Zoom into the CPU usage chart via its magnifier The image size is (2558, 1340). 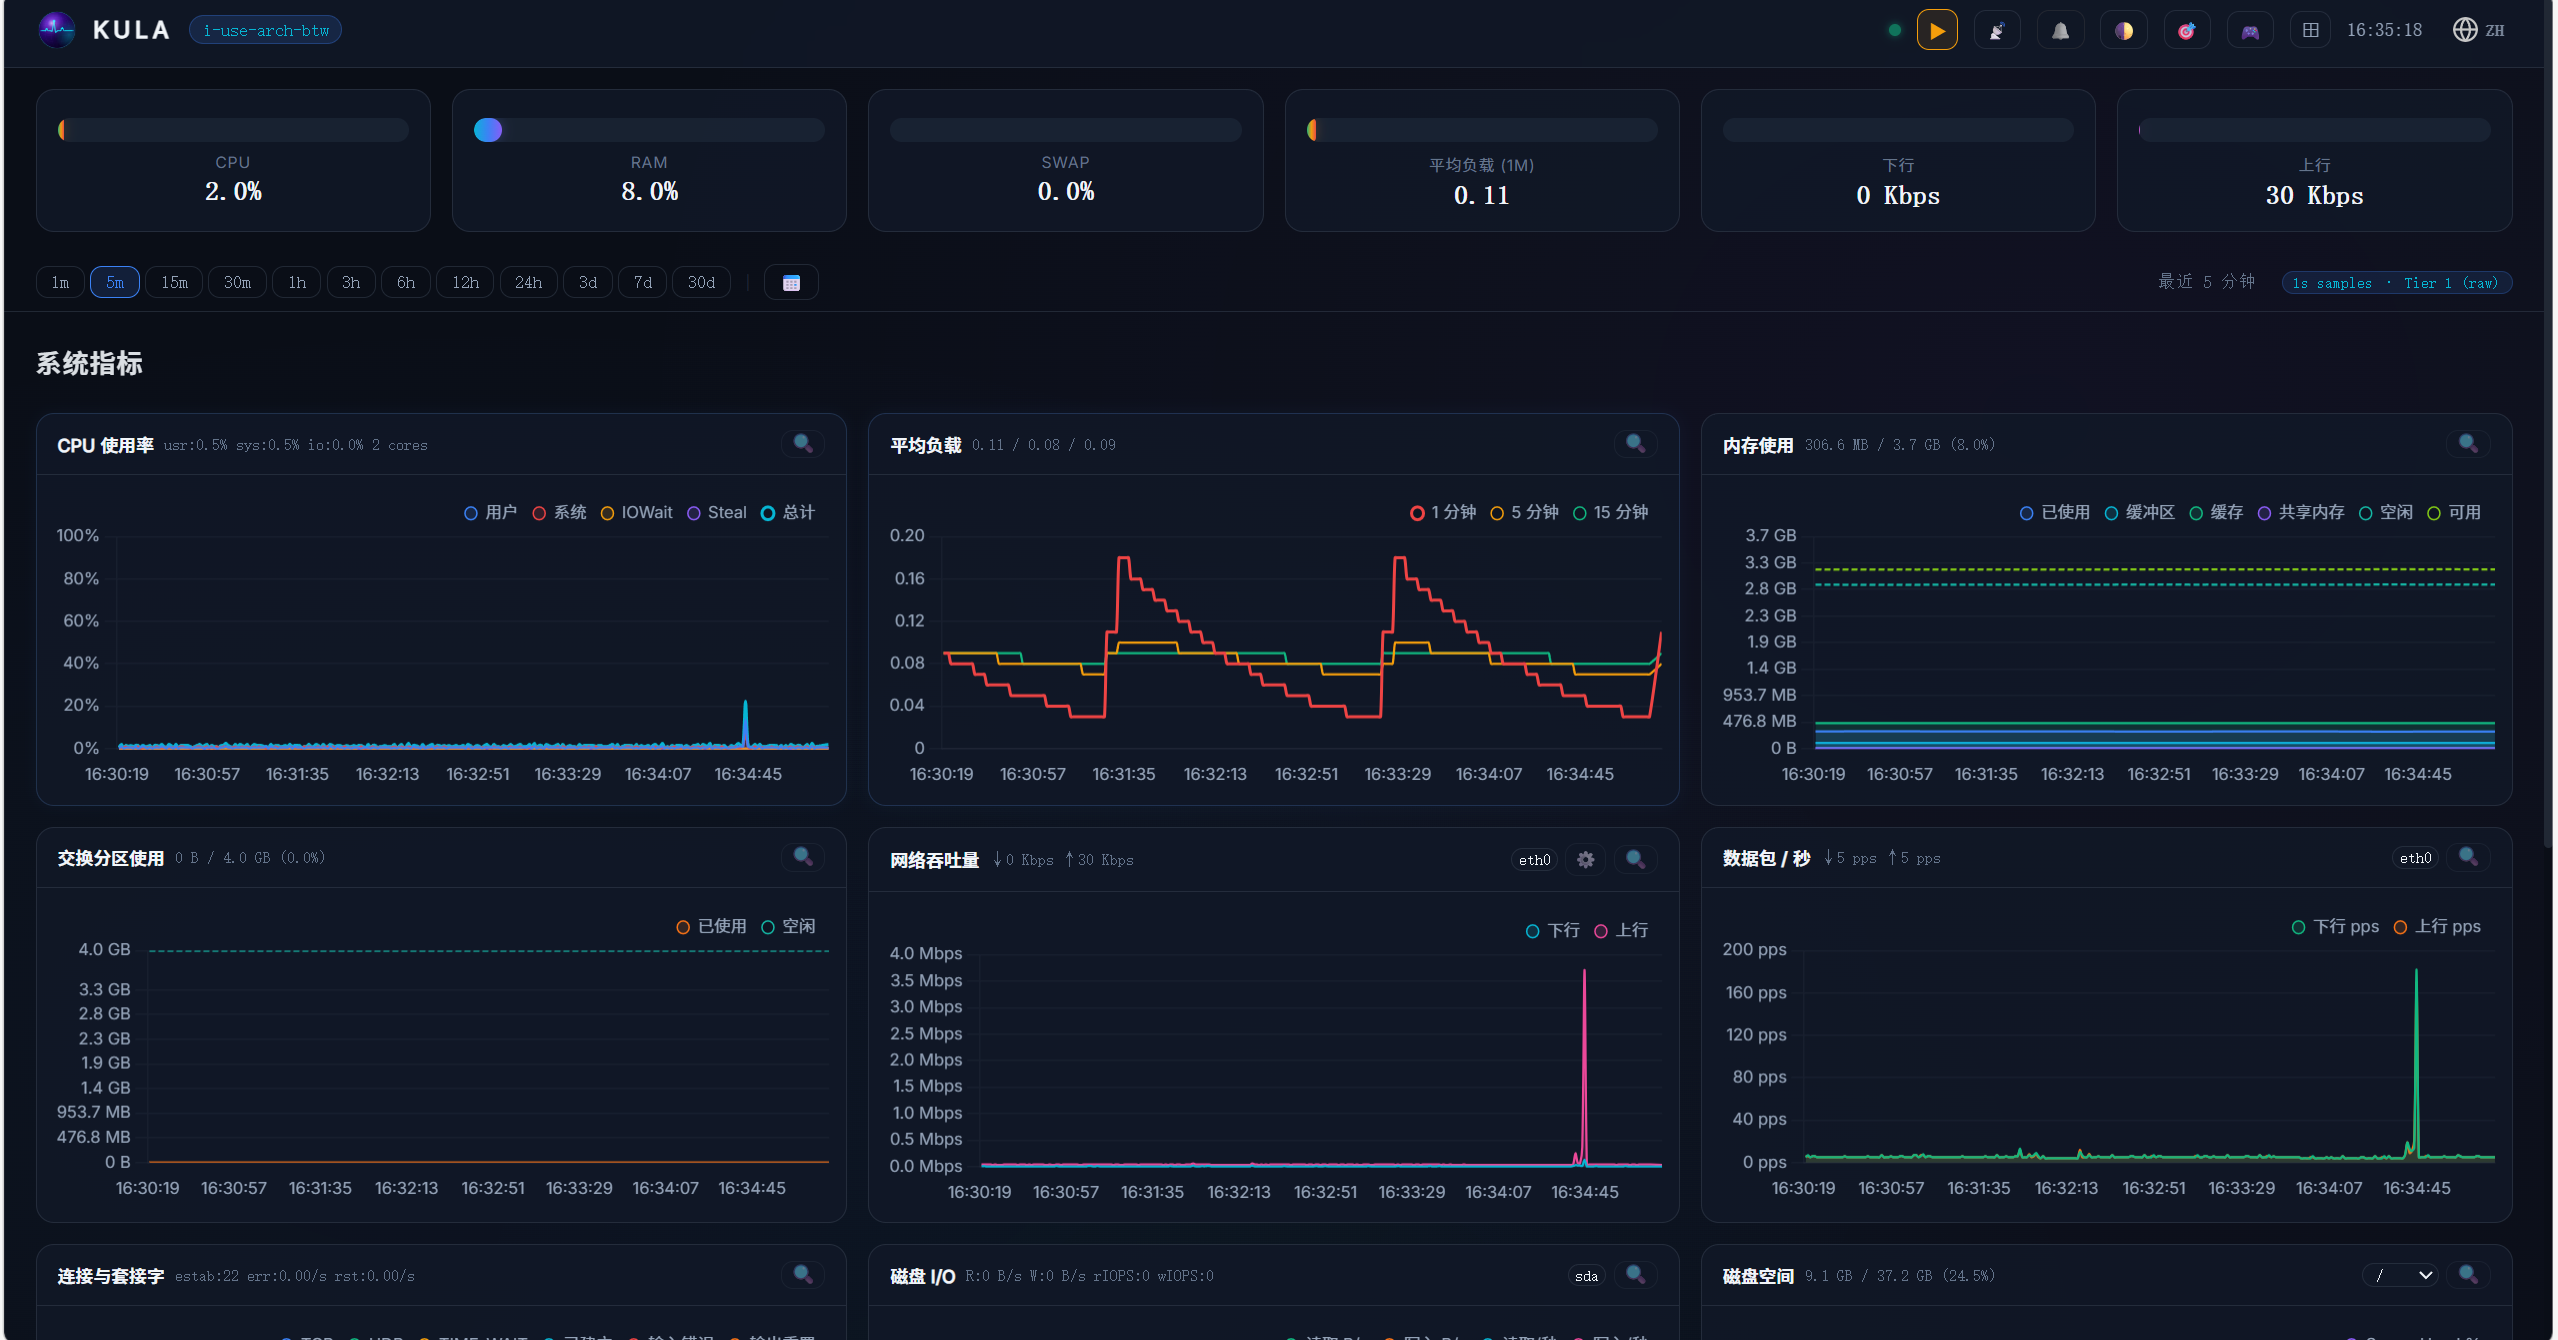(803, 443)
